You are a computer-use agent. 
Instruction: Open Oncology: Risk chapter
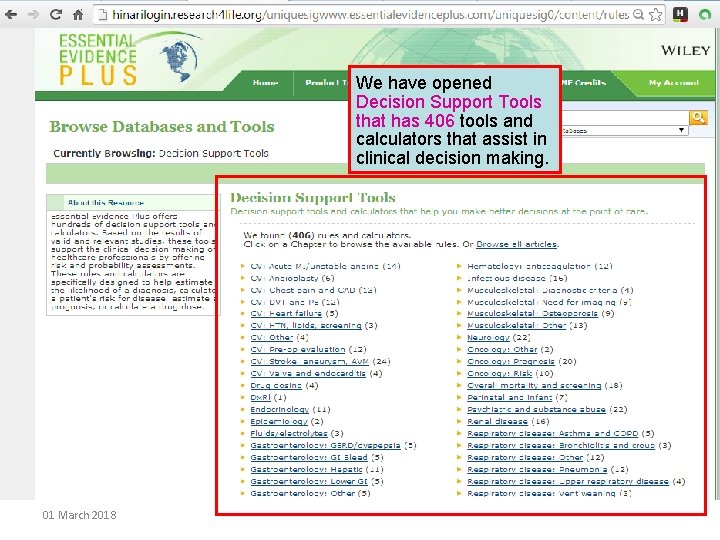(x=500, y=373)
